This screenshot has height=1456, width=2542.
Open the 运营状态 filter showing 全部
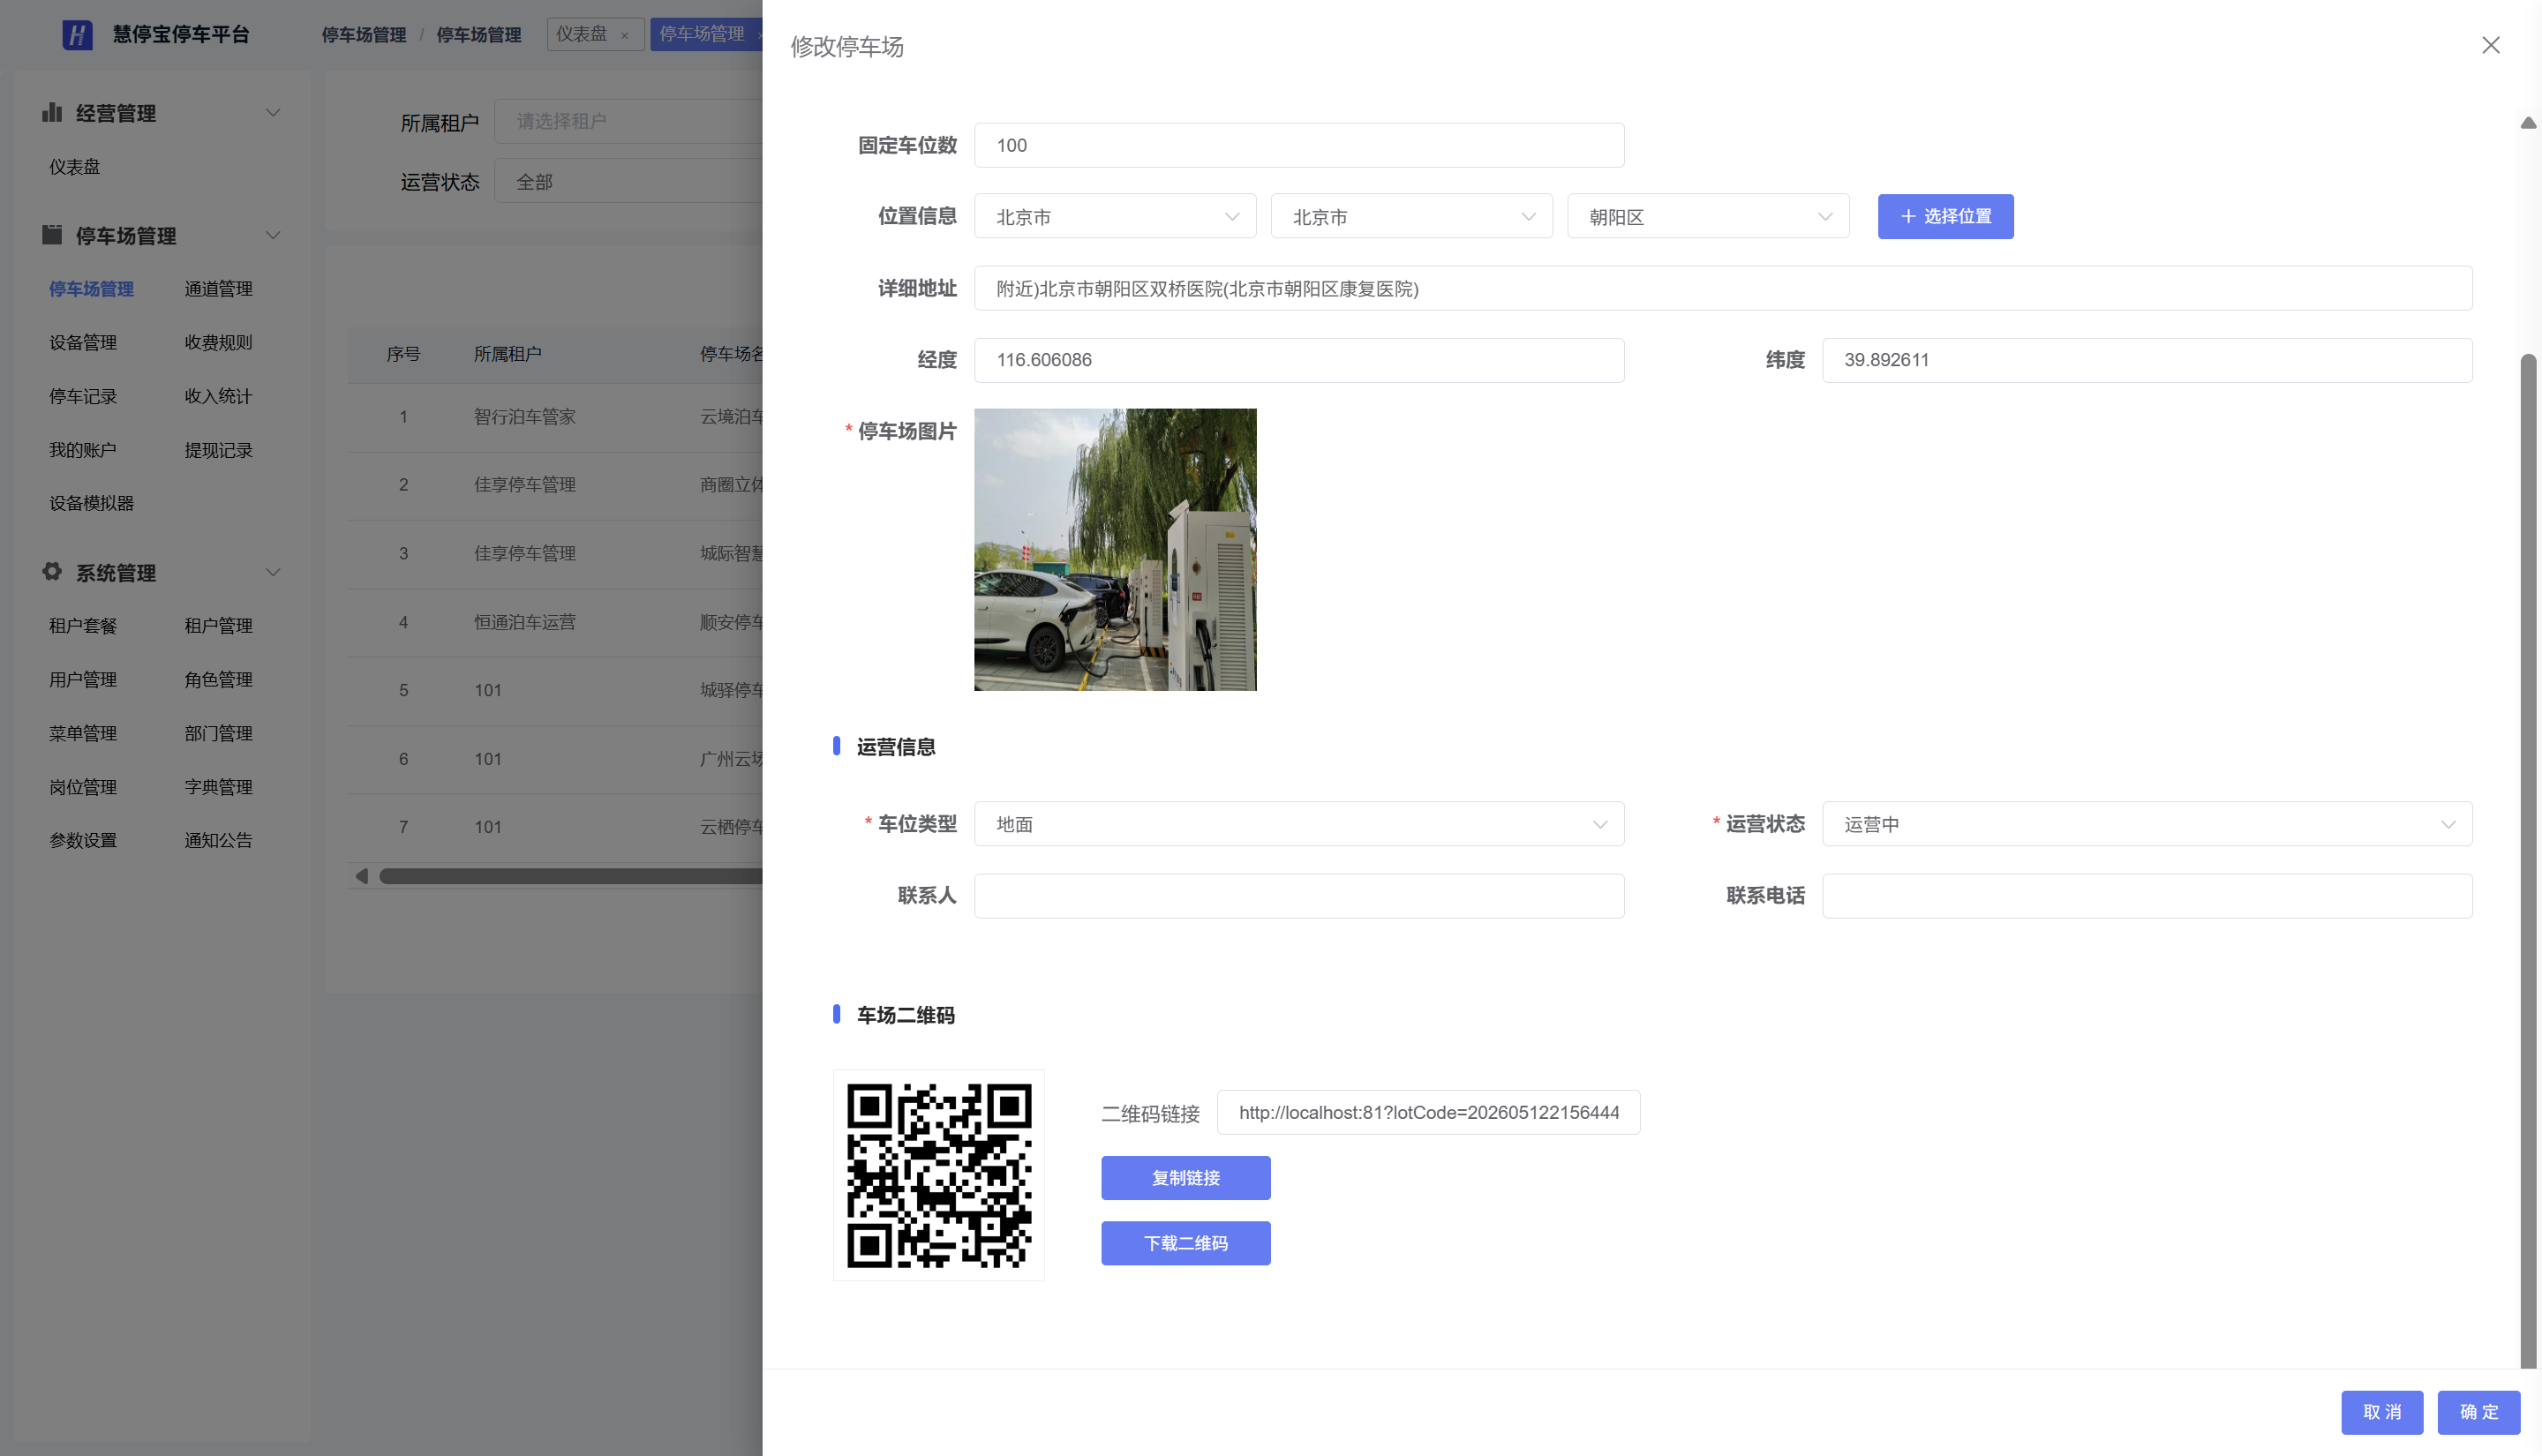point(629,181)
